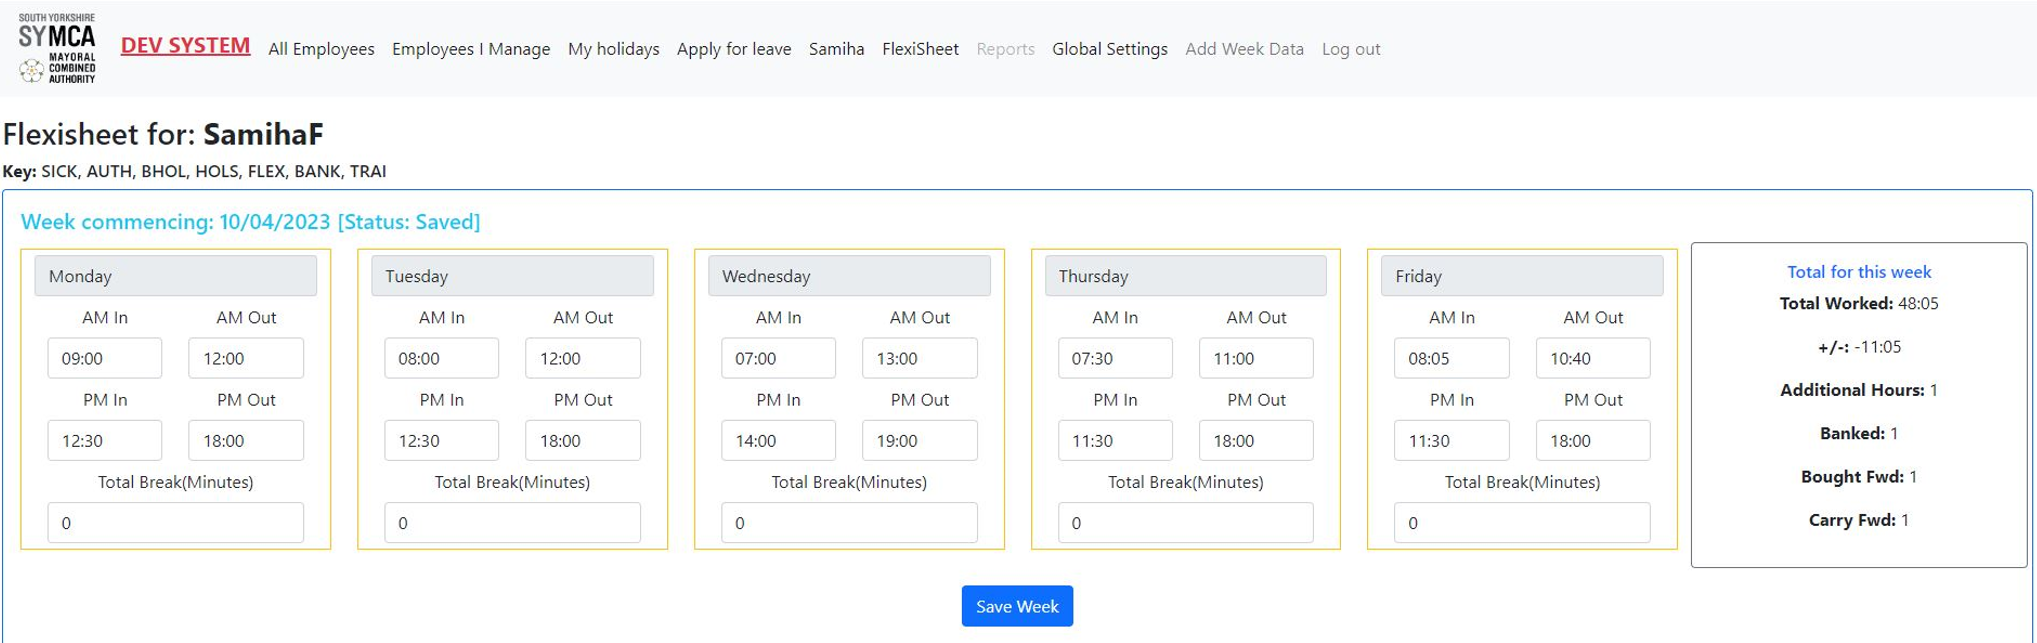Open the DEV SYSTEM link

tap(185, 46)
